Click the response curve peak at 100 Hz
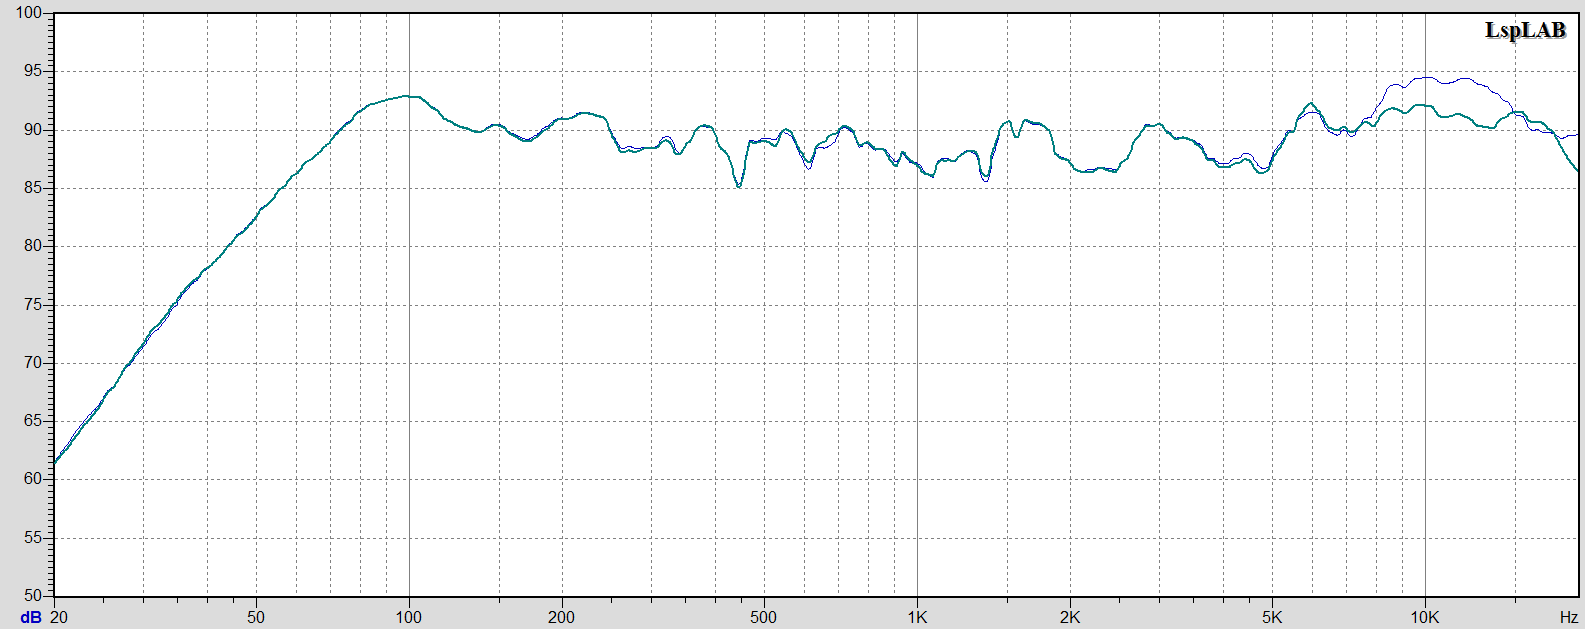 pyautogui.click(x=408, y=96)
